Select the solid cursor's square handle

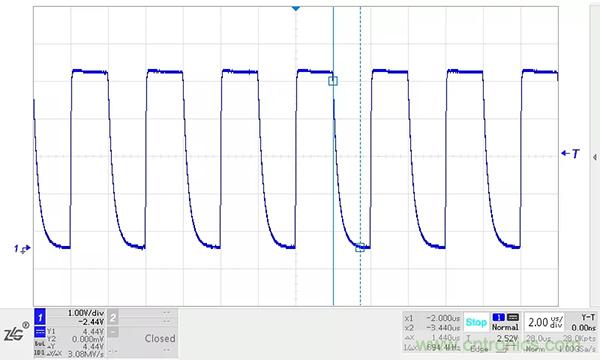tap(333, 81)
